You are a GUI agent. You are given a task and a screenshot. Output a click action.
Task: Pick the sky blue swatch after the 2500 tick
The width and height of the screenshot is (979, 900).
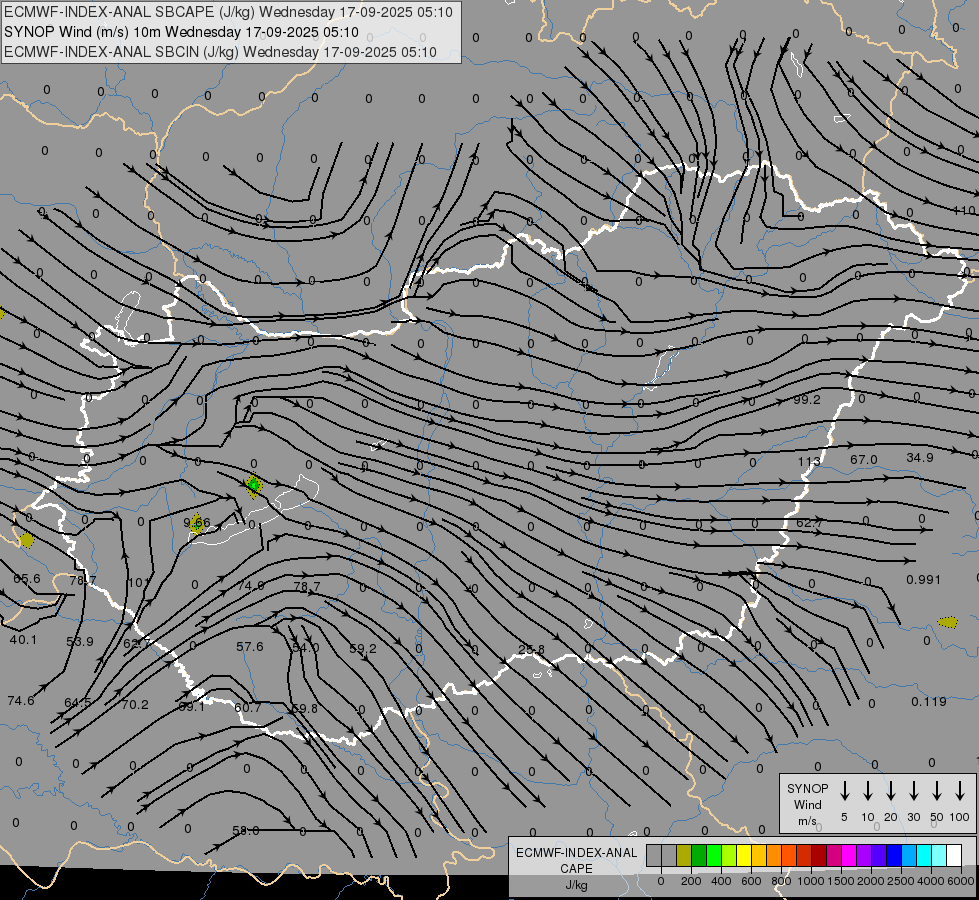909,856
